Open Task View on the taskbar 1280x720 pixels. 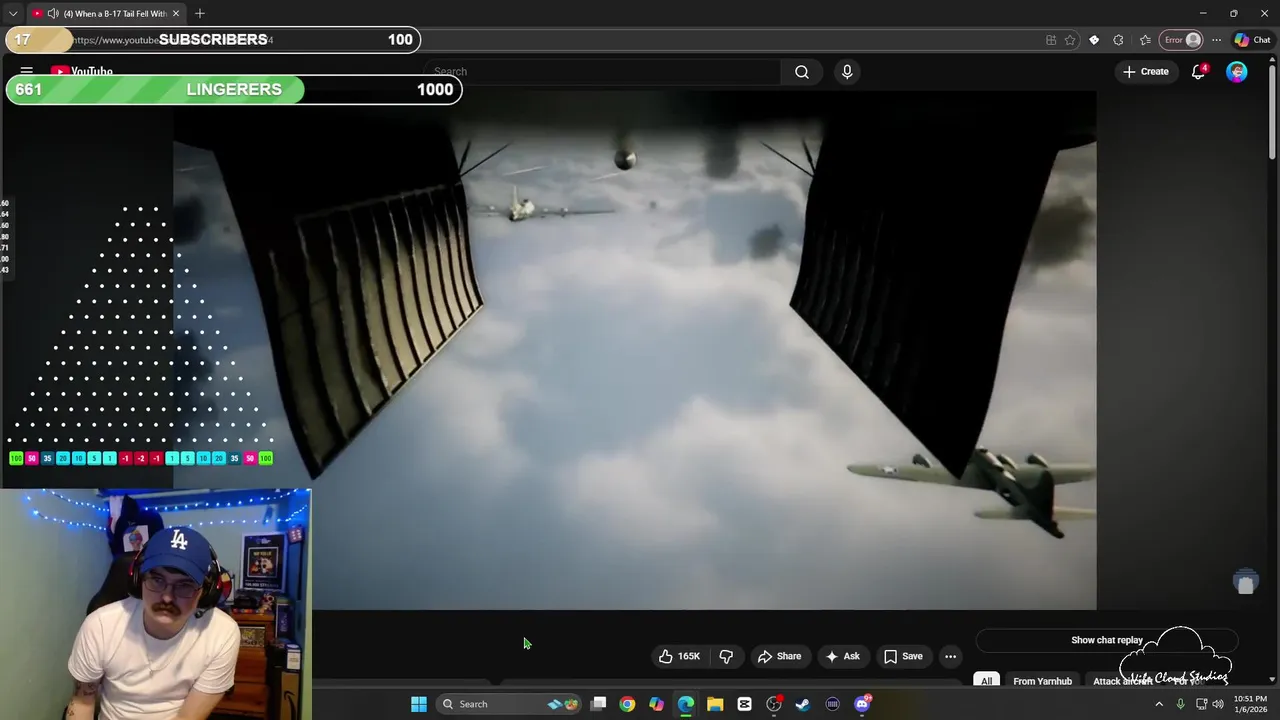[598, 704]
